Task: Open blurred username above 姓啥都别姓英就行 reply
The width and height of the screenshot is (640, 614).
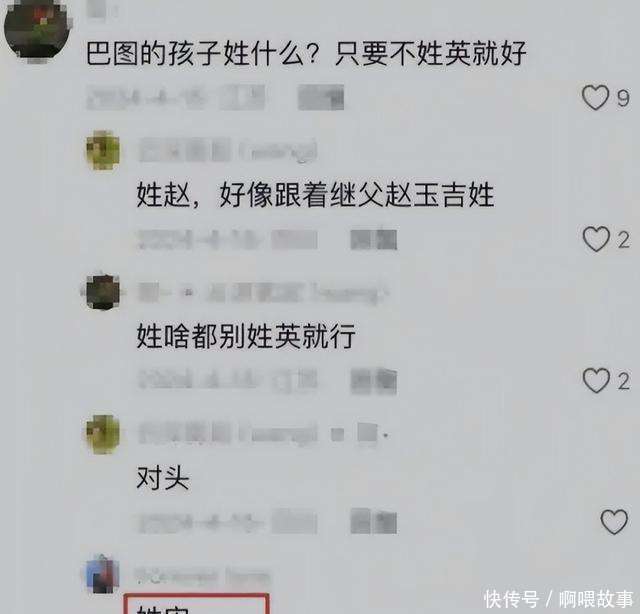Action: point(263,292)
